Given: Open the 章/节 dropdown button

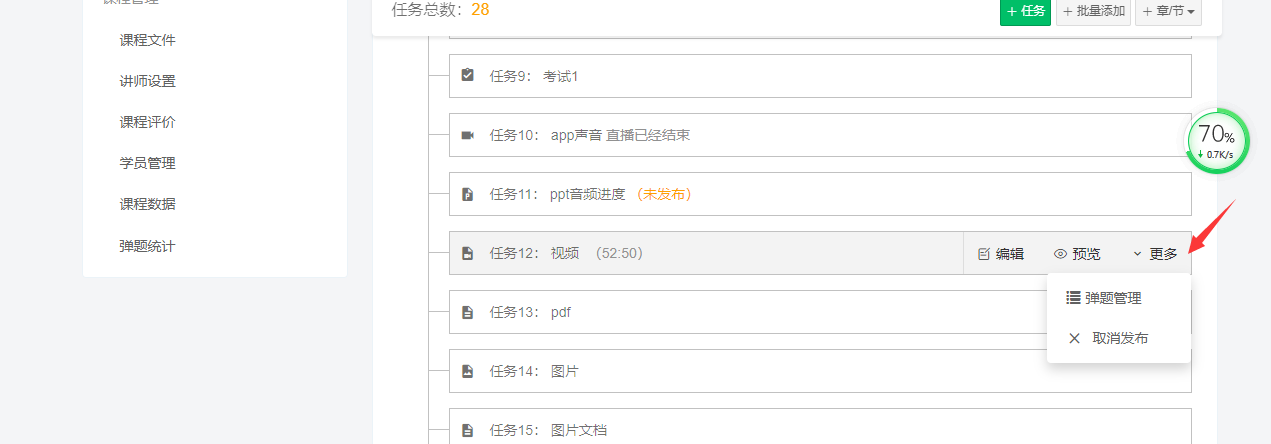Looking at the screenshot, I should 1168,11.
